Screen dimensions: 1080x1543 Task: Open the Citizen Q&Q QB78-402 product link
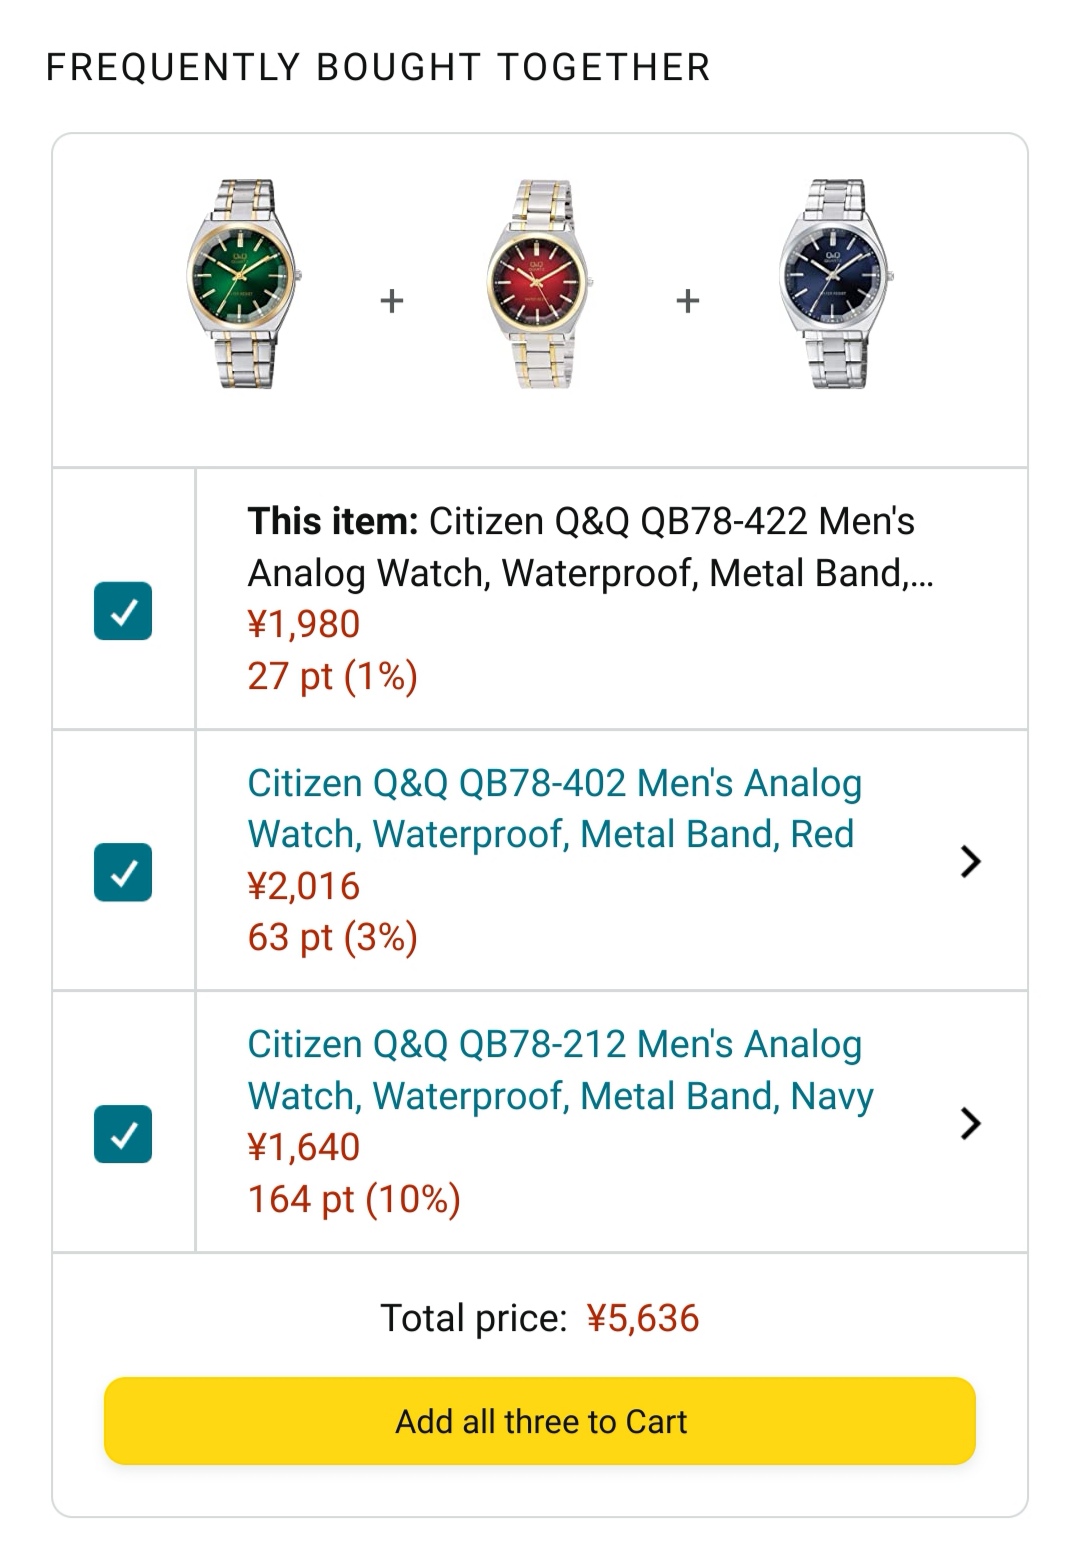point(554,808)
